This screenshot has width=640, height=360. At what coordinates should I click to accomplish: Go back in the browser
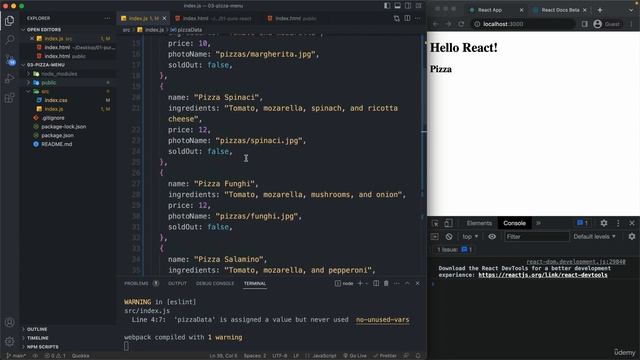coord(436,24)
